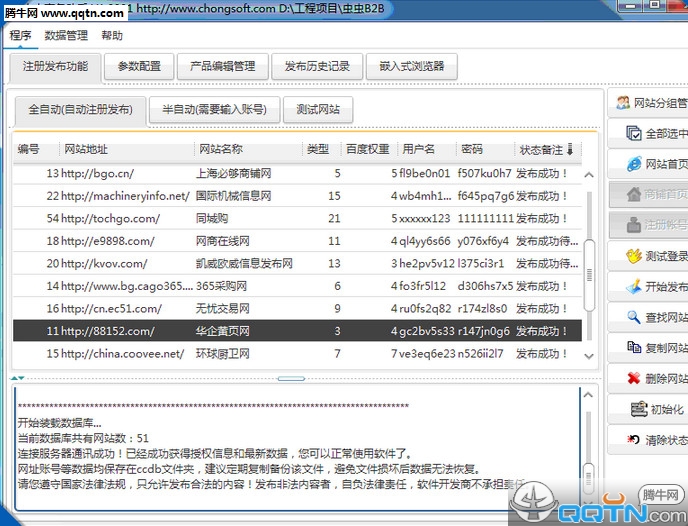The height and width of the screenshot is (526, 688).
Task: Switch to the 参数配置 tab
Action: 139,67
